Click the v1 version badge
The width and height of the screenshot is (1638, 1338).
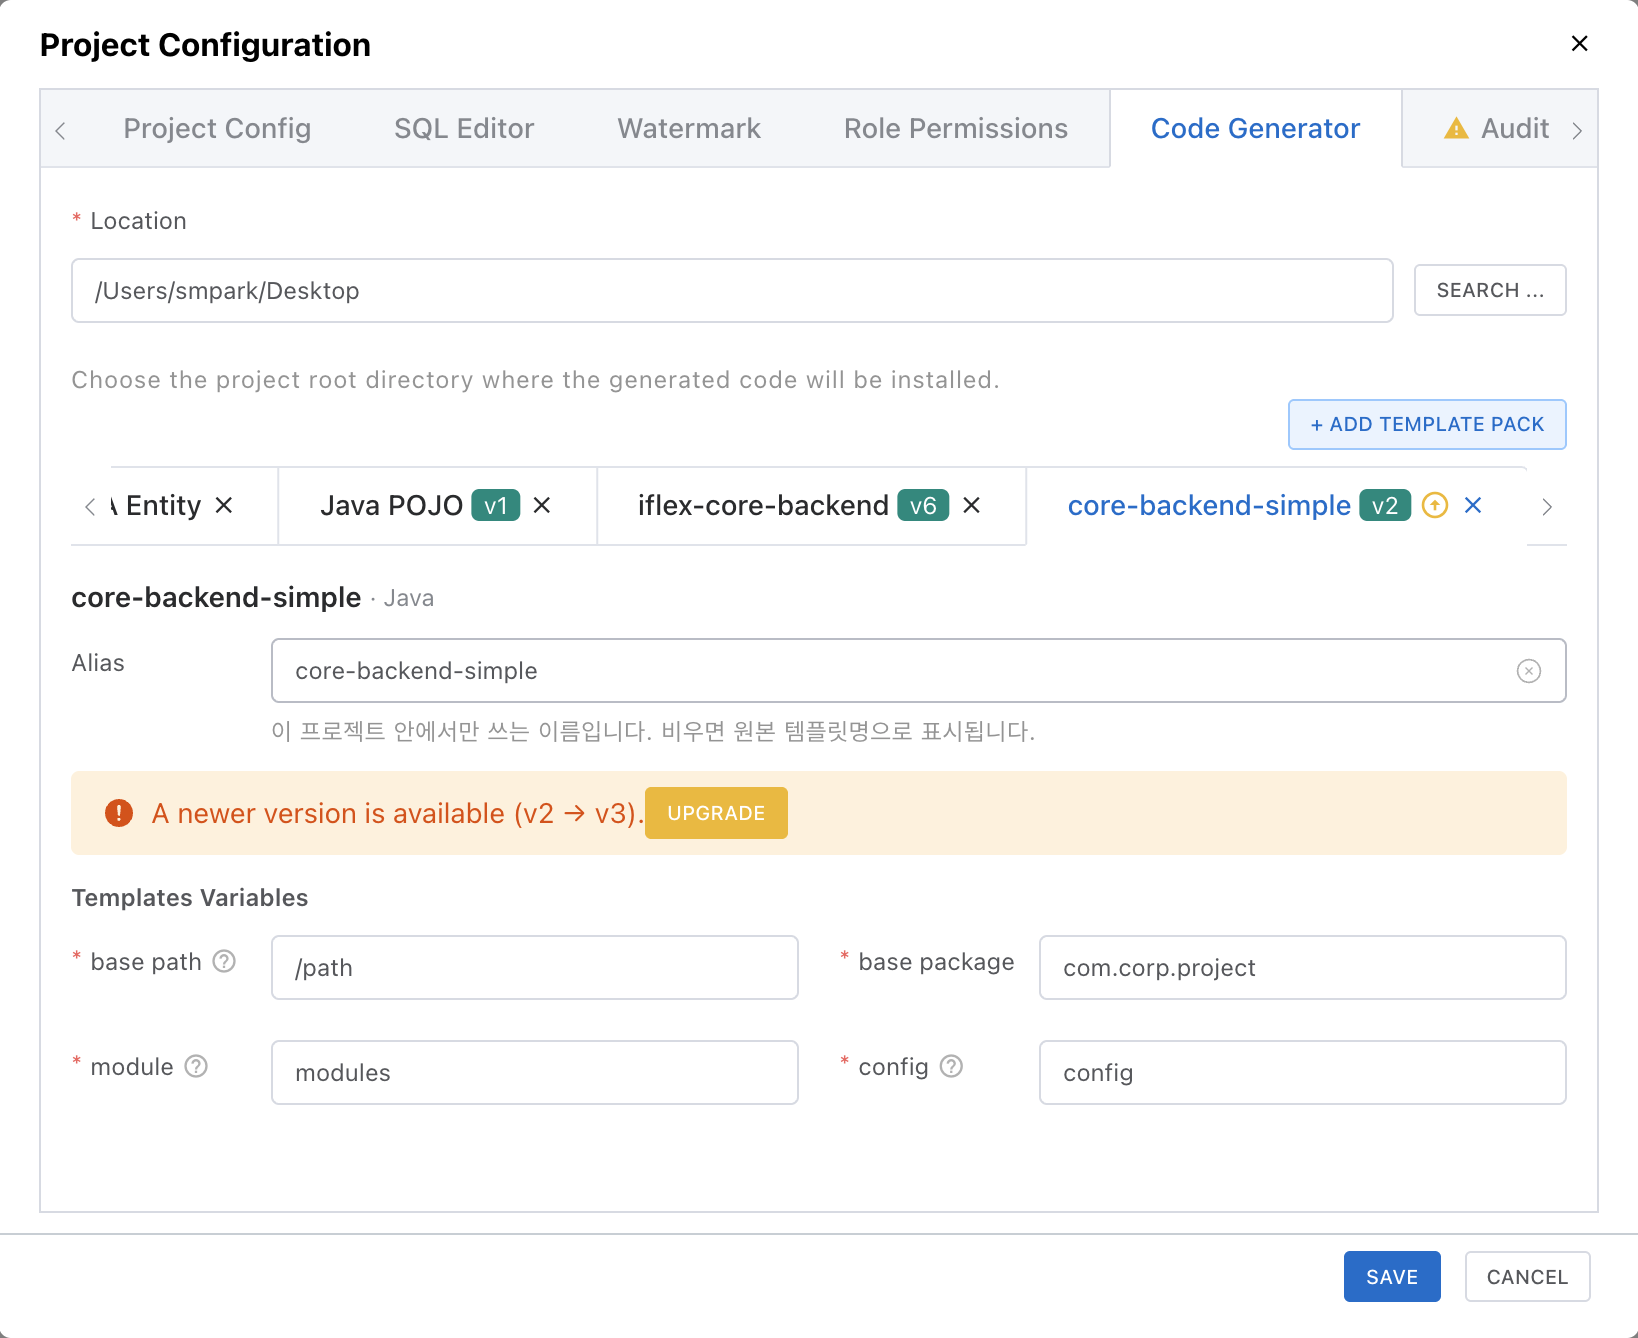(496, 506)
